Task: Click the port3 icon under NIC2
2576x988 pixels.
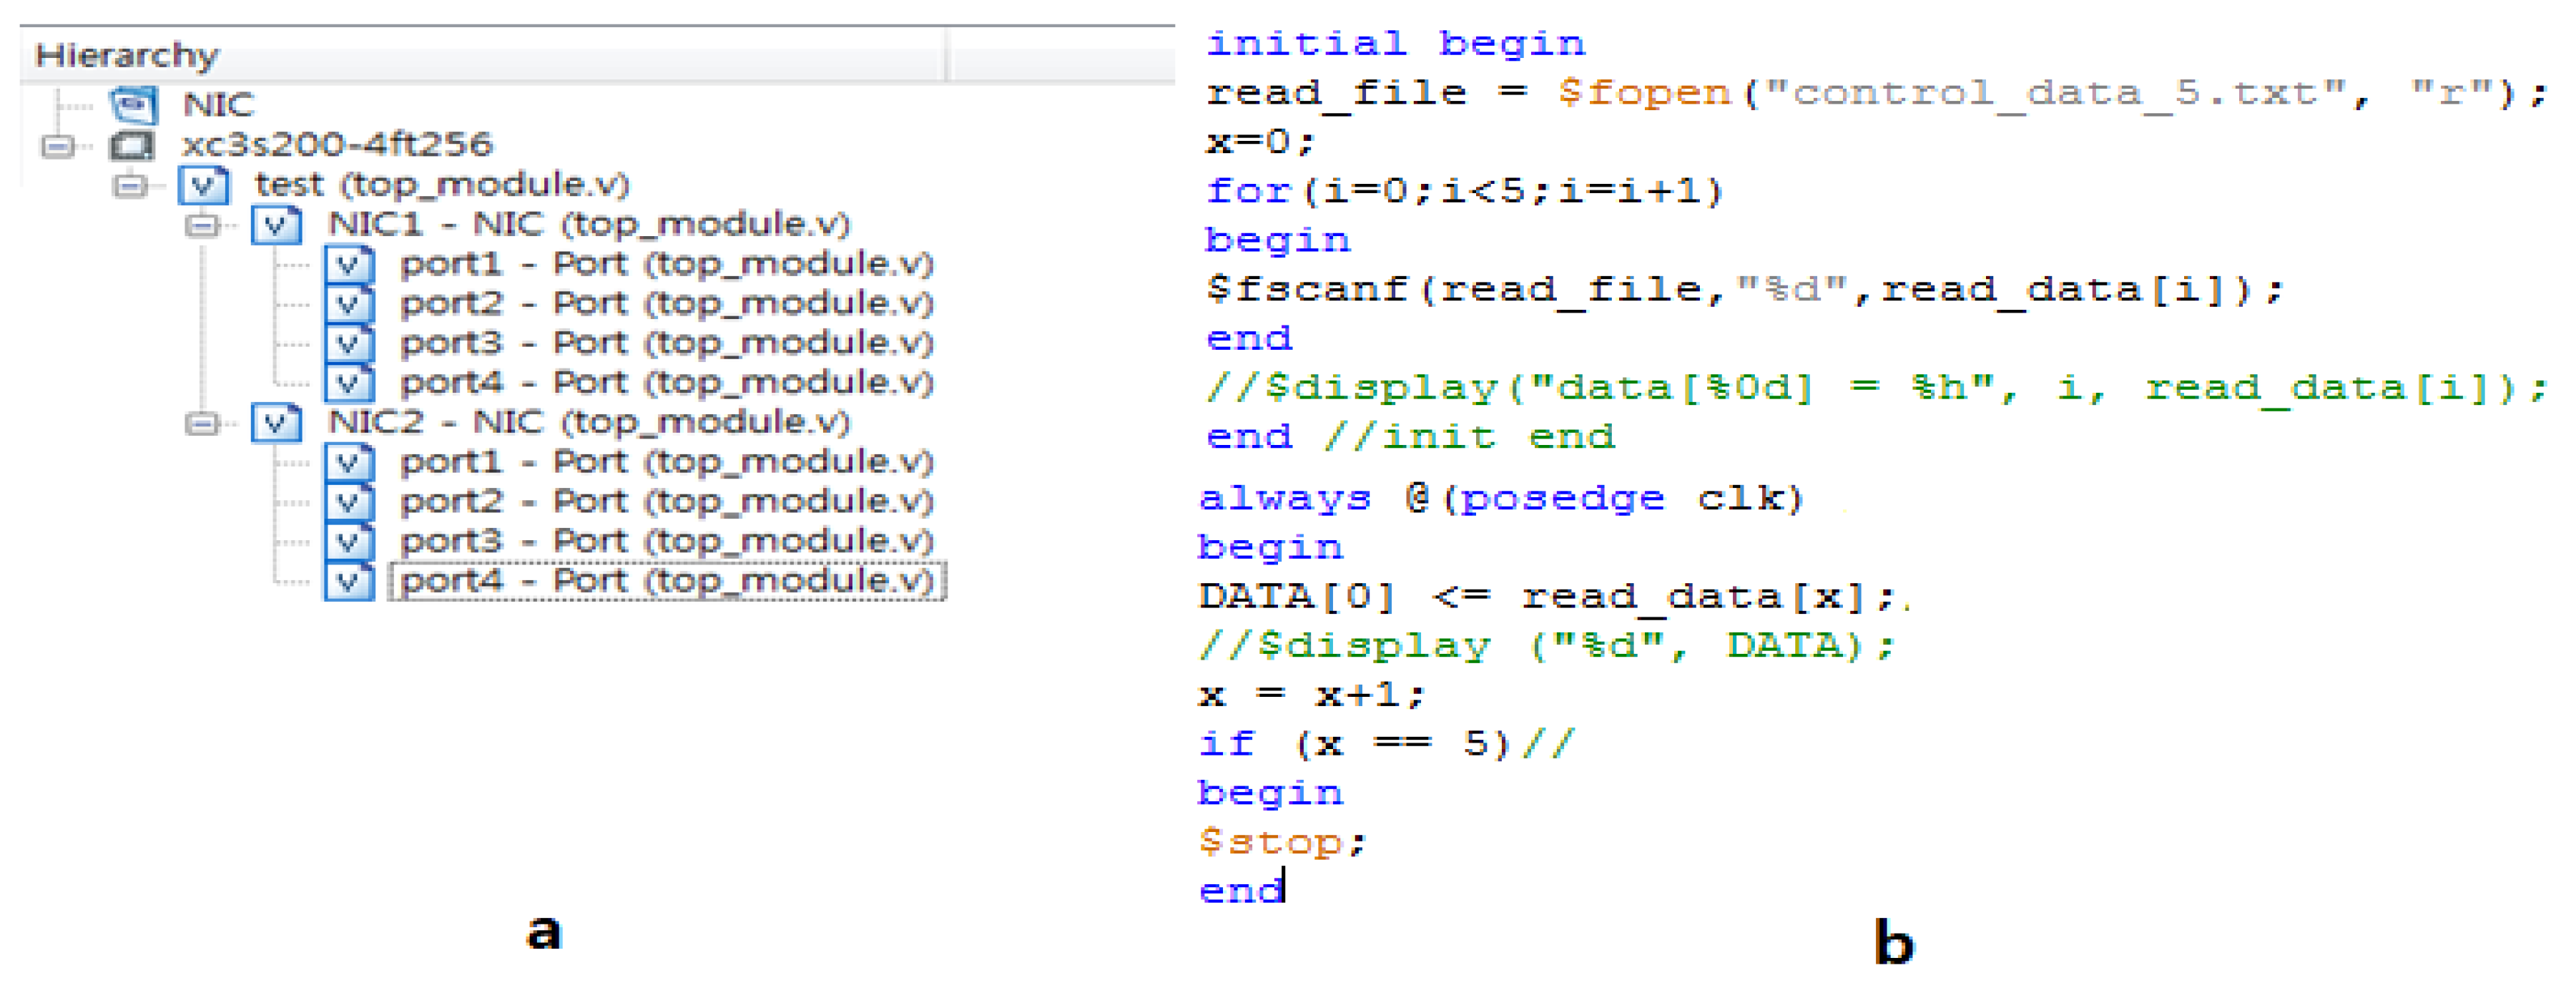Action: [x=349, y=541]
